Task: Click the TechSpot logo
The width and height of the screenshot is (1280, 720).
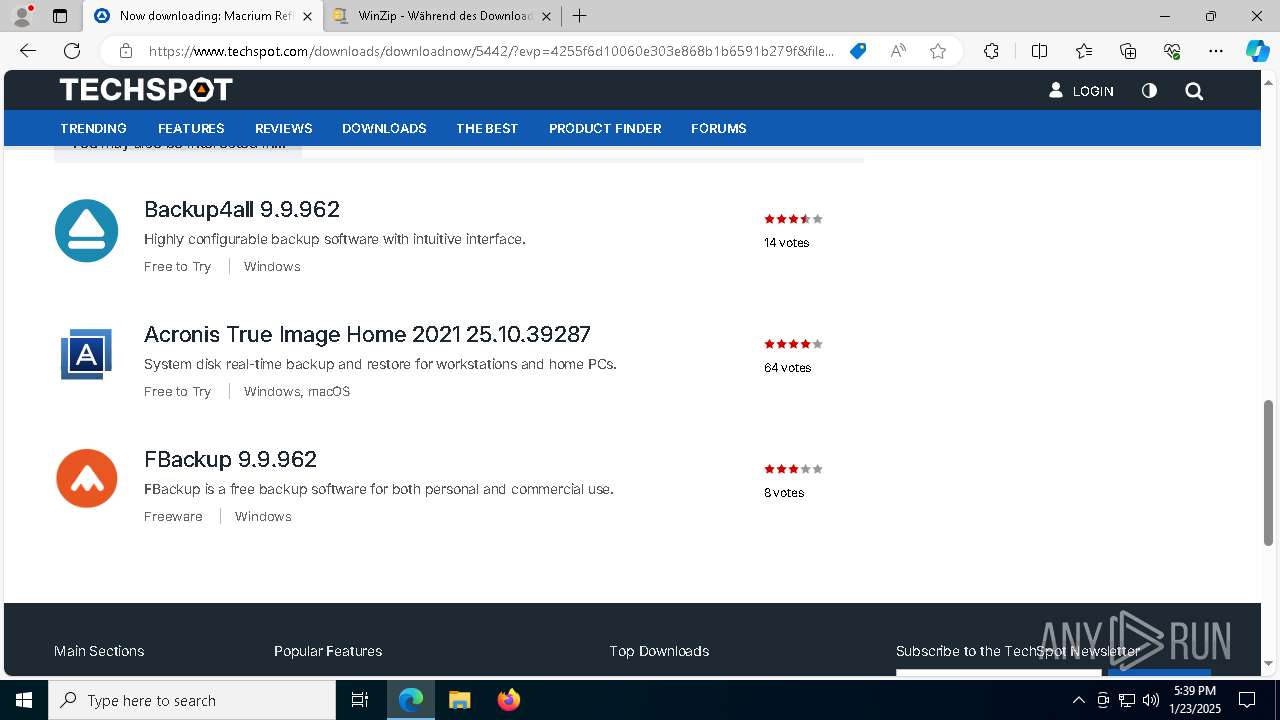Action: (146, 90)
